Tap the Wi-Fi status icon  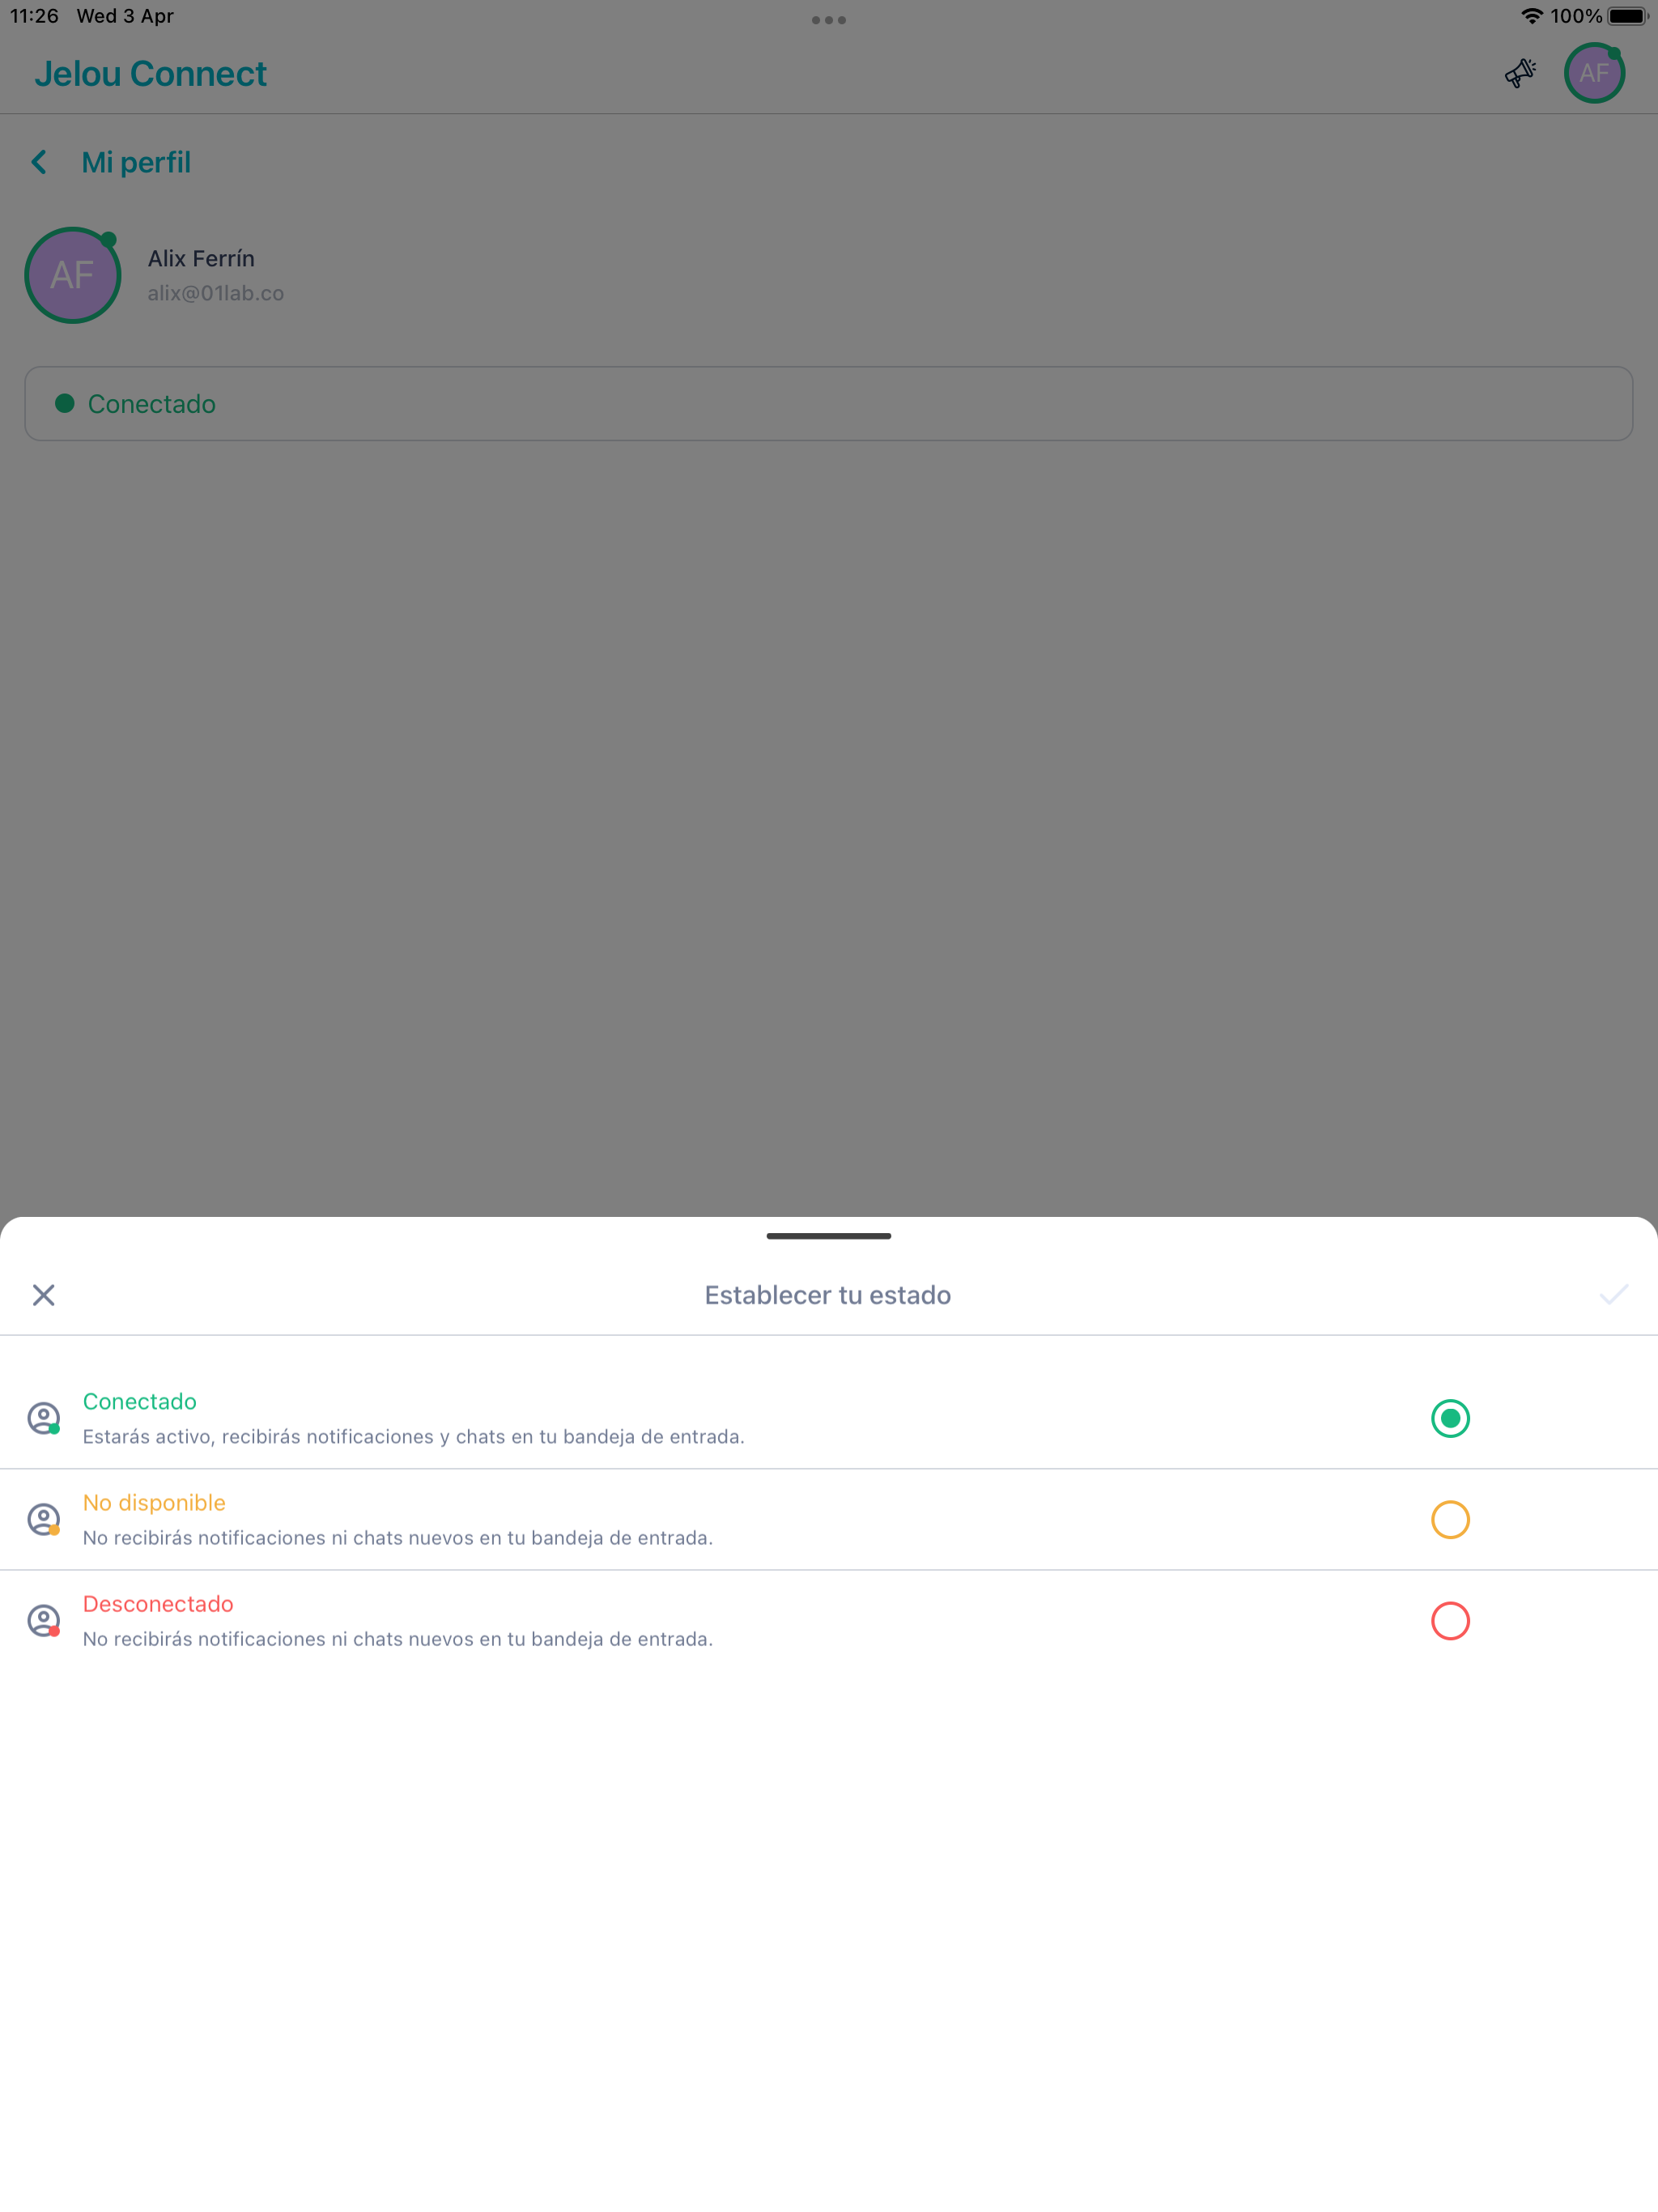click(1531, 16)
